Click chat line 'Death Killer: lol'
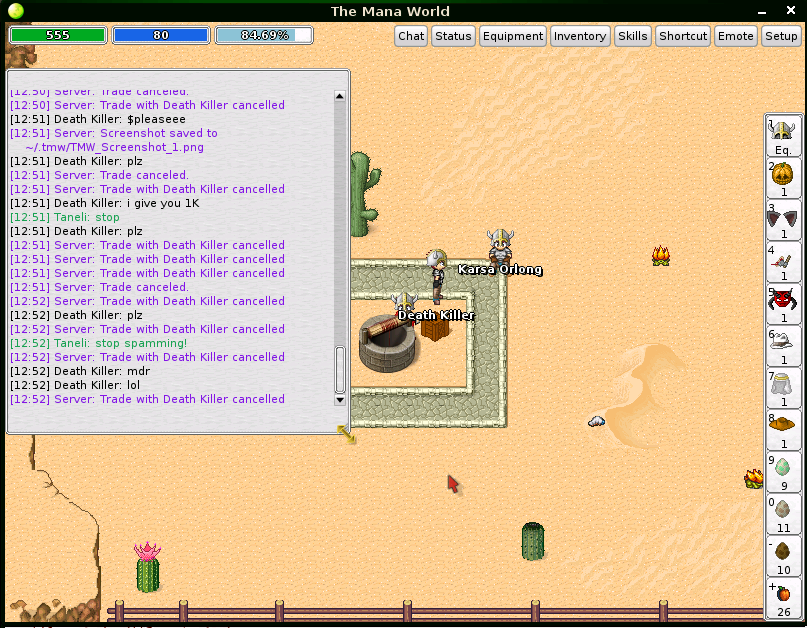The width and height of the screenshot is (807, 628). point(75,385)
